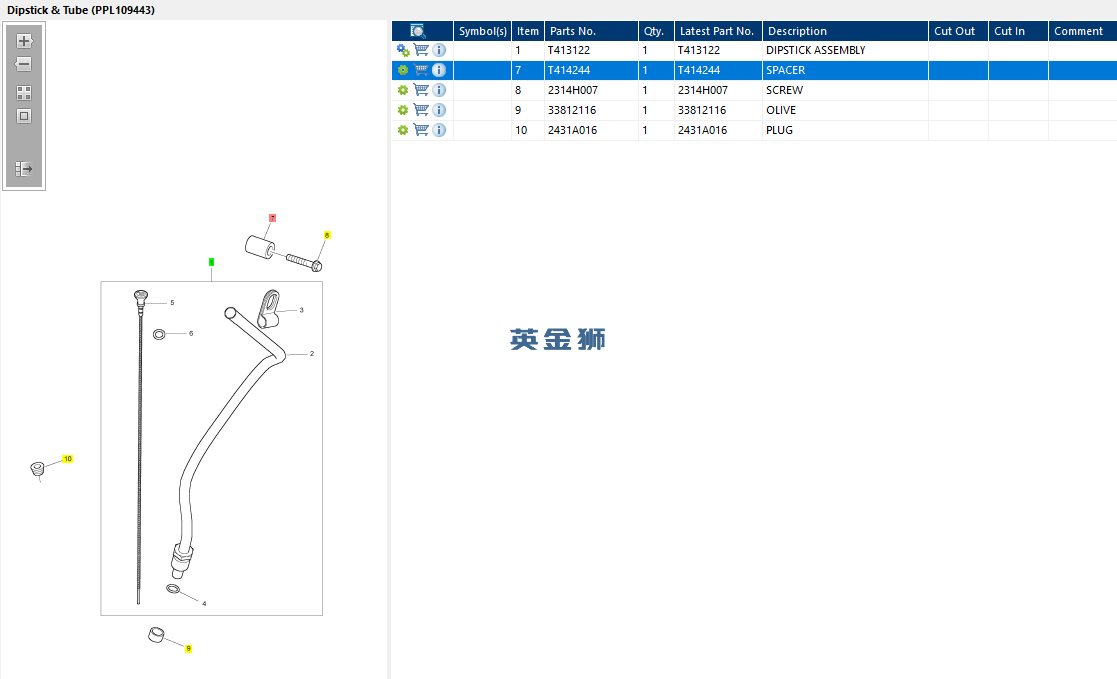Add DIPSTICK ASSEMBLY to cart
Image resolution: width=1117 pixels, height=679 pixels.
(421, 50)
